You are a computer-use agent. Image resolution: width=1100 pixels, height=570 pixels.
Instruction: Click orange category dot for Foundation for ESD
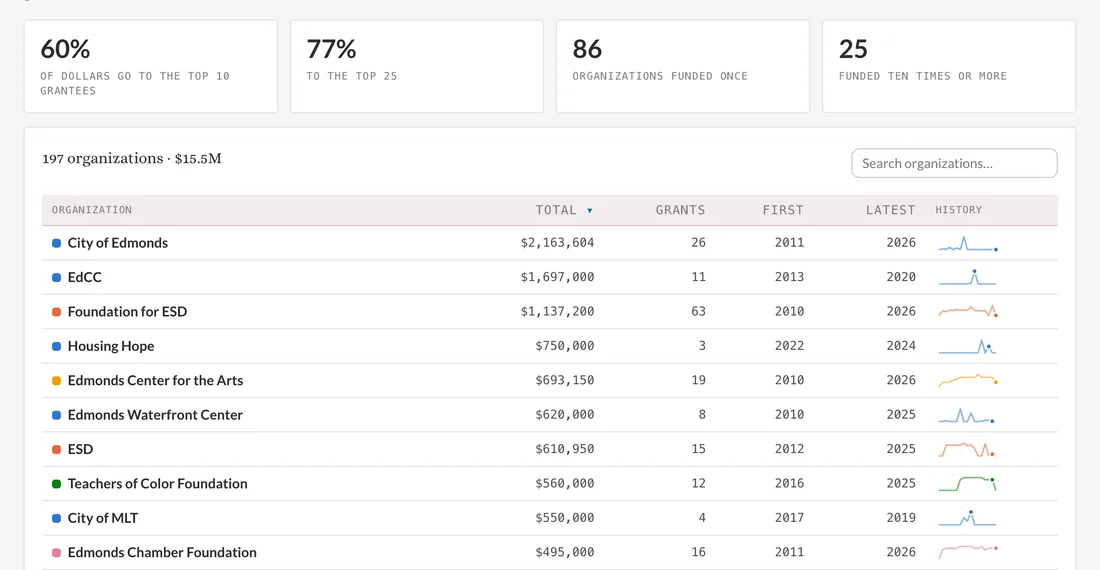(56, 312)
